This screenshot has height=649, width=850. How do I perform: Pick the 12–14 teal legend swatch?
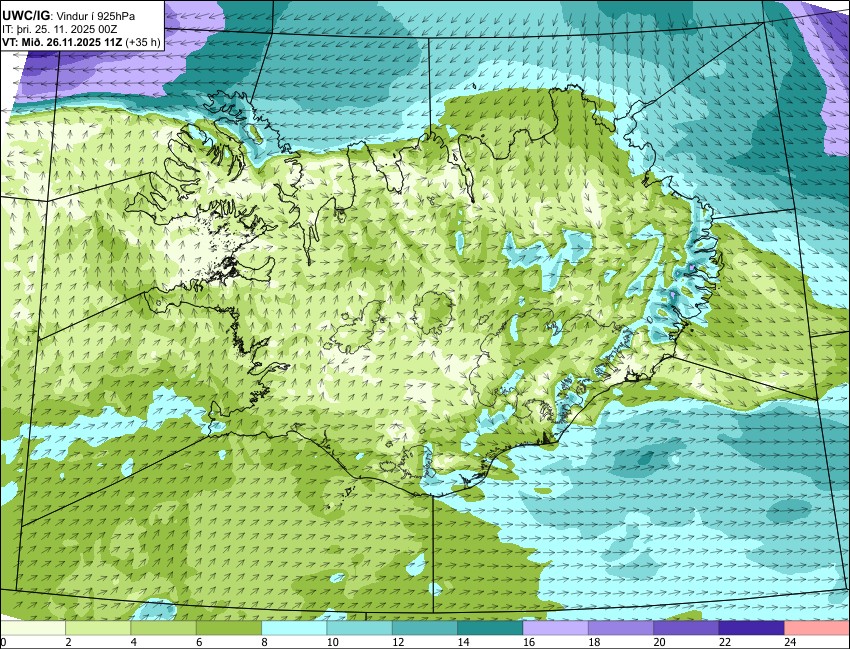click(x=425, y=628)
